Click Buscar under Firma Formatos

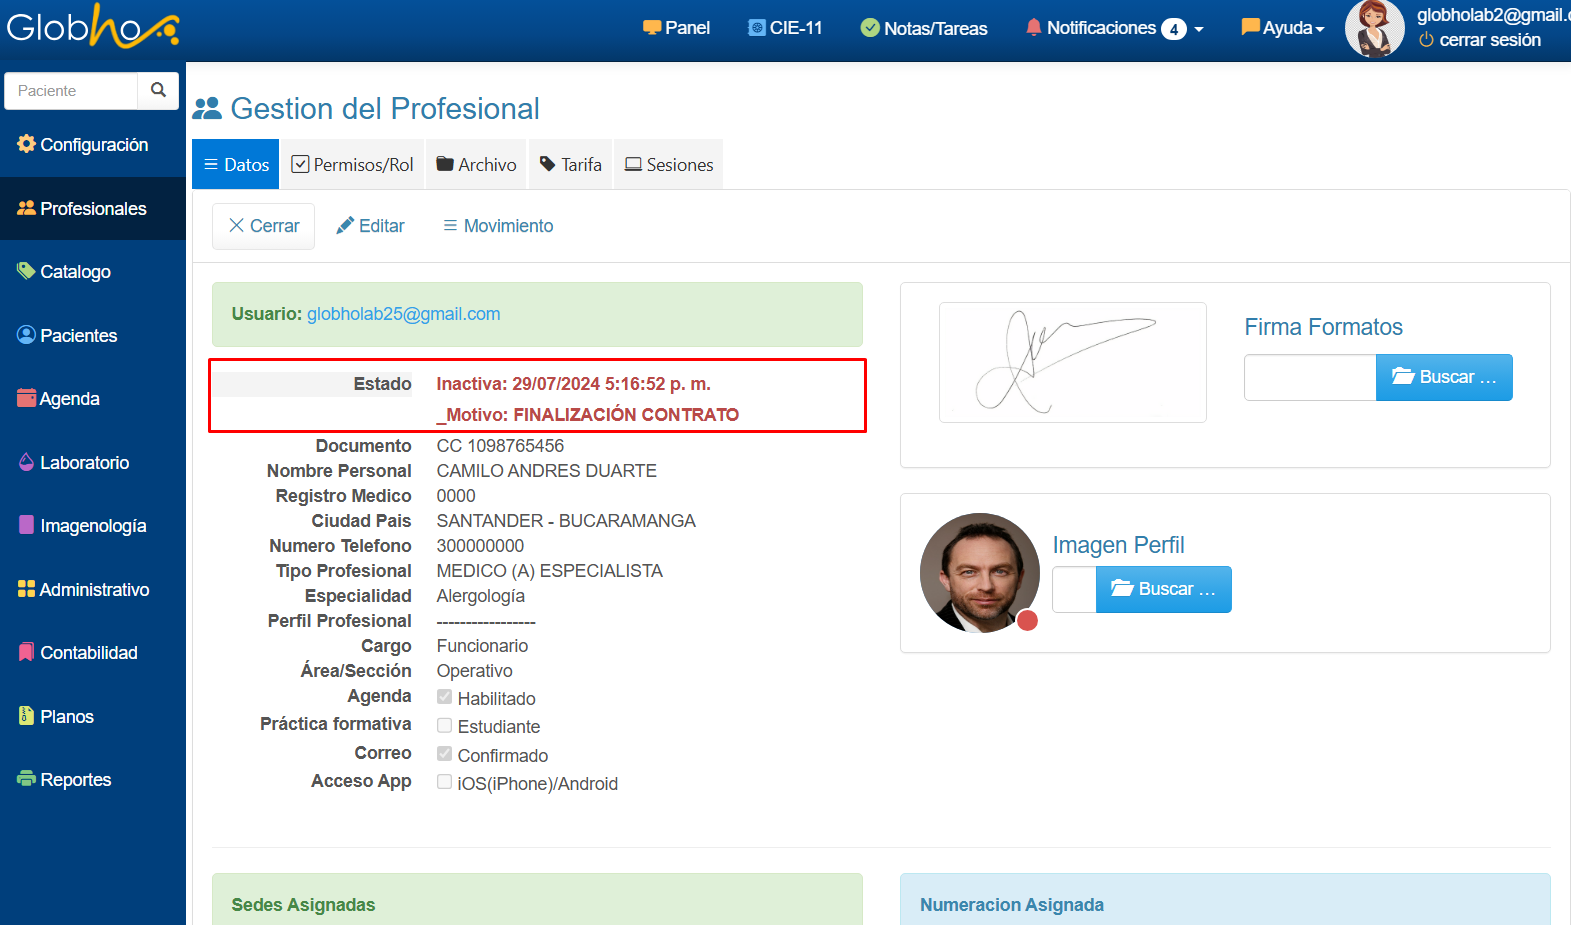pyautogui.click(x=1443, y=377)
